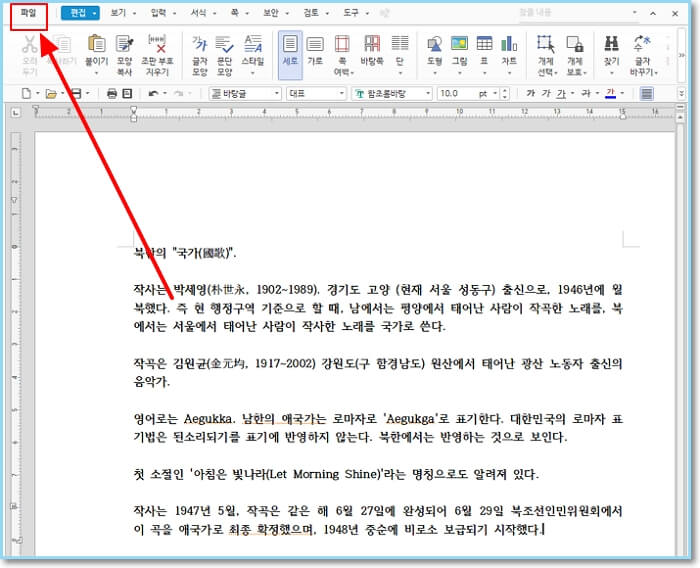Click the search (찾을 내용) input box
The width and height of the screenshot is (700, 568).
coord(579,13)
